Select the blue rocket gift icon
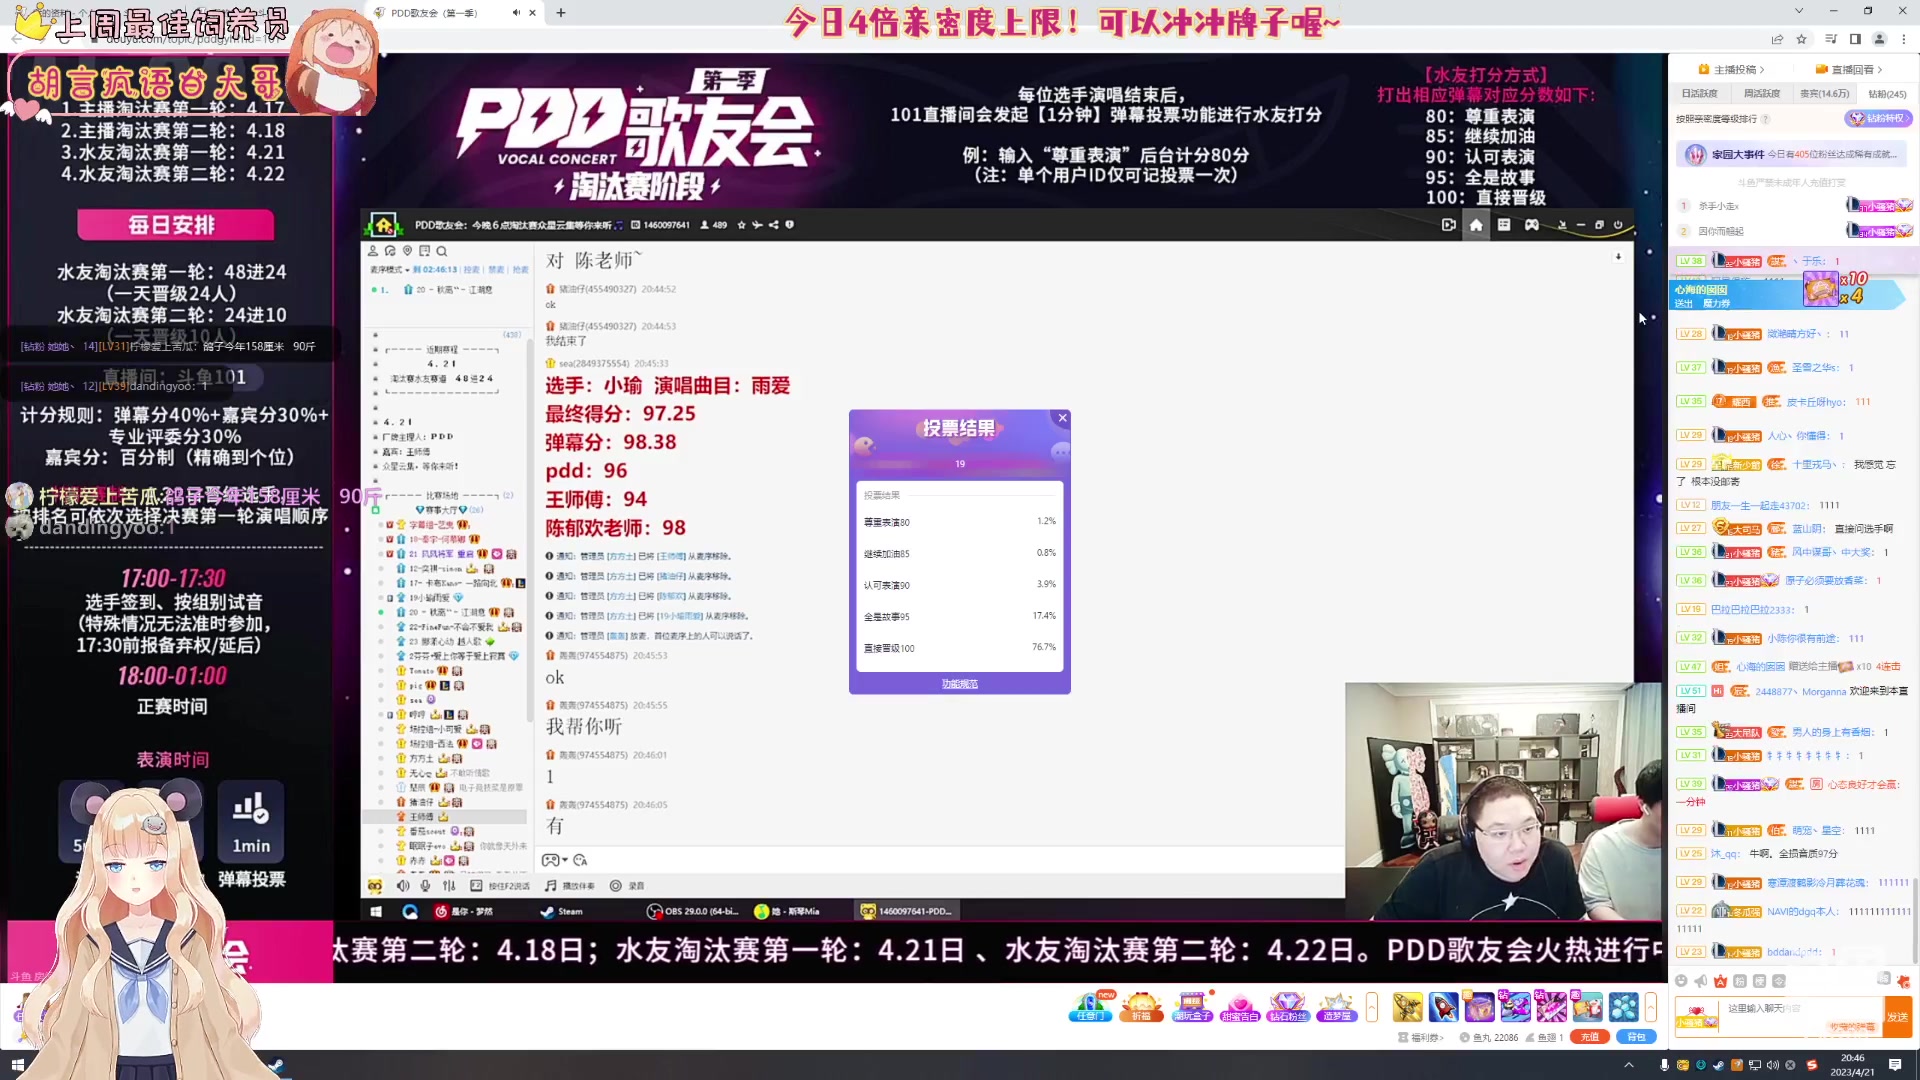1920x1080 pixels. click(1443, 1007)
